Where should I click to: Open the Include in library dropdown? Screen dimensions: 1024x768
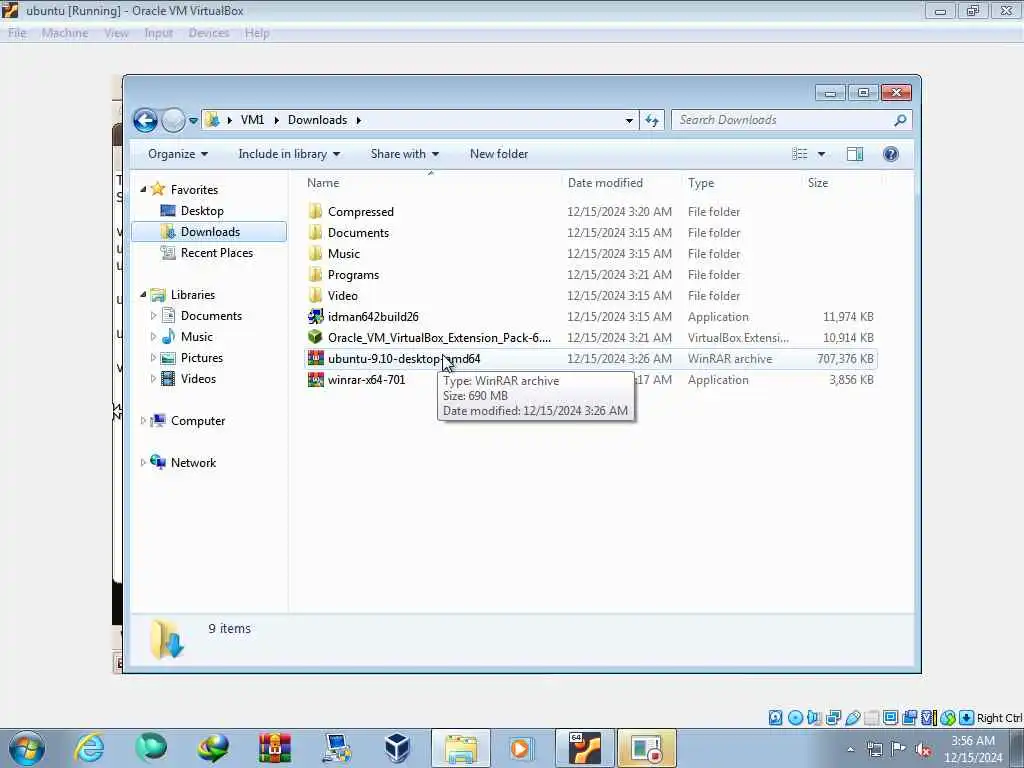pyautogui.click(x=289, y=154)
